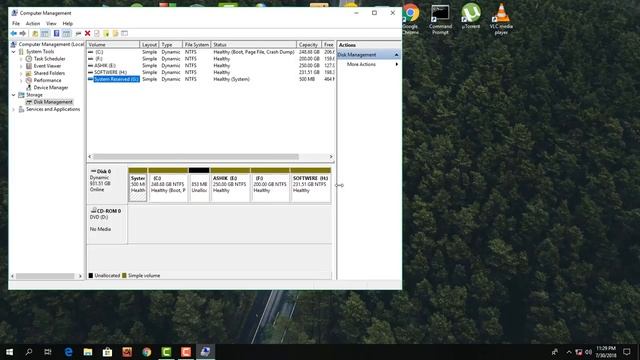Expand the Task Scheduler node arrow
Screen dimensions: 640x360
21,59
